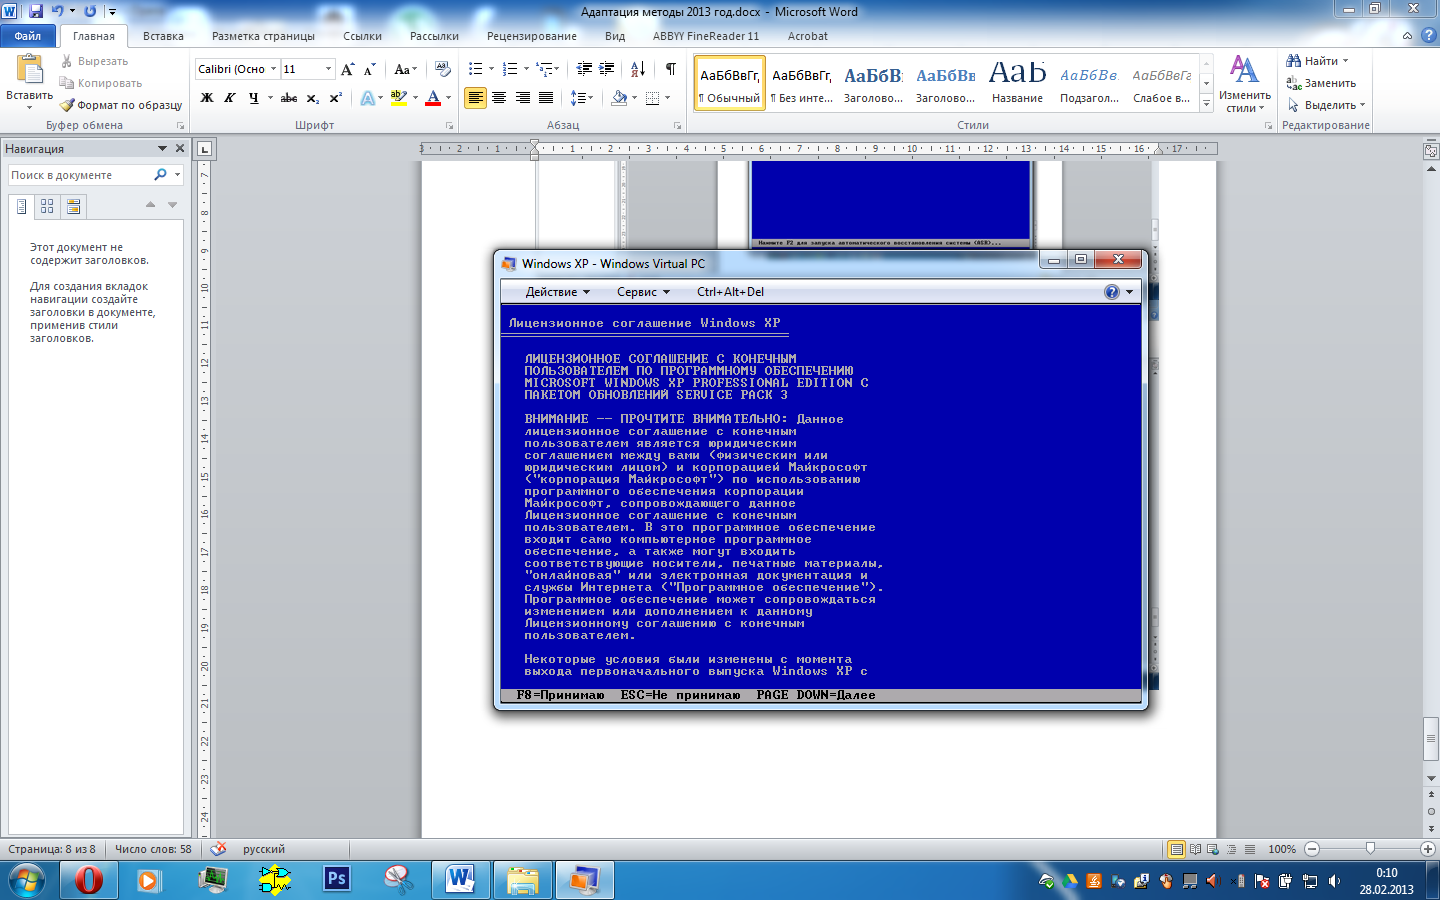Image resolution: width=1440 pixels, height=900 pixels.
Task: Switch to the Ссылки tab
Action: click(x=362, y=36)
